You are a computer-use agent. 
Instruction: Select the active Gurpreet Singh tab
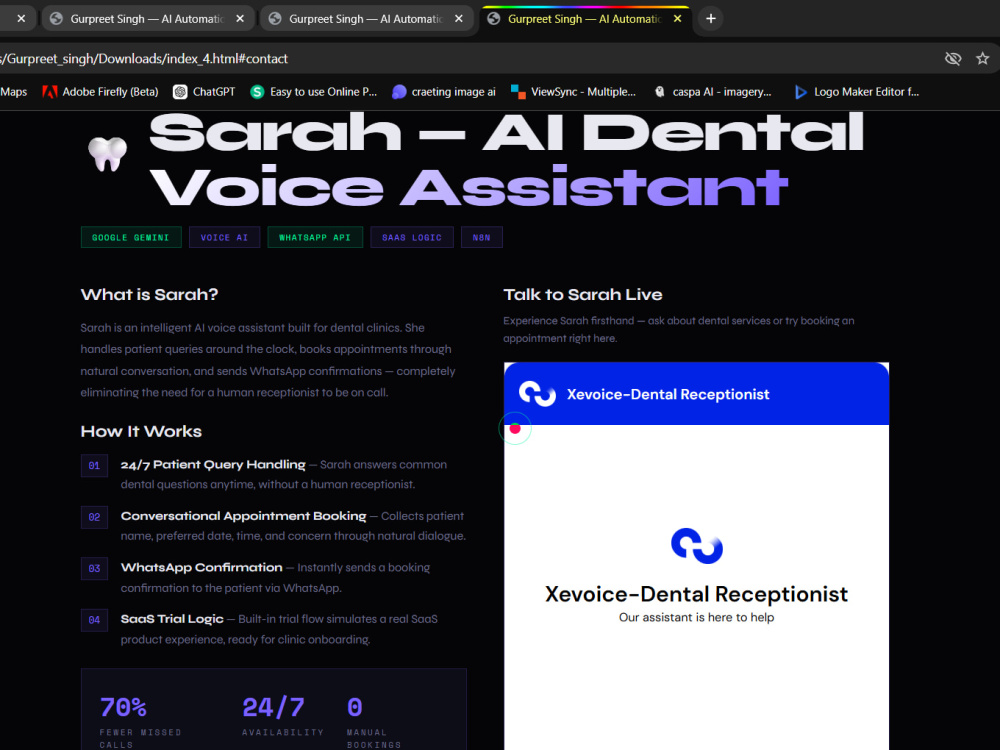585,18
